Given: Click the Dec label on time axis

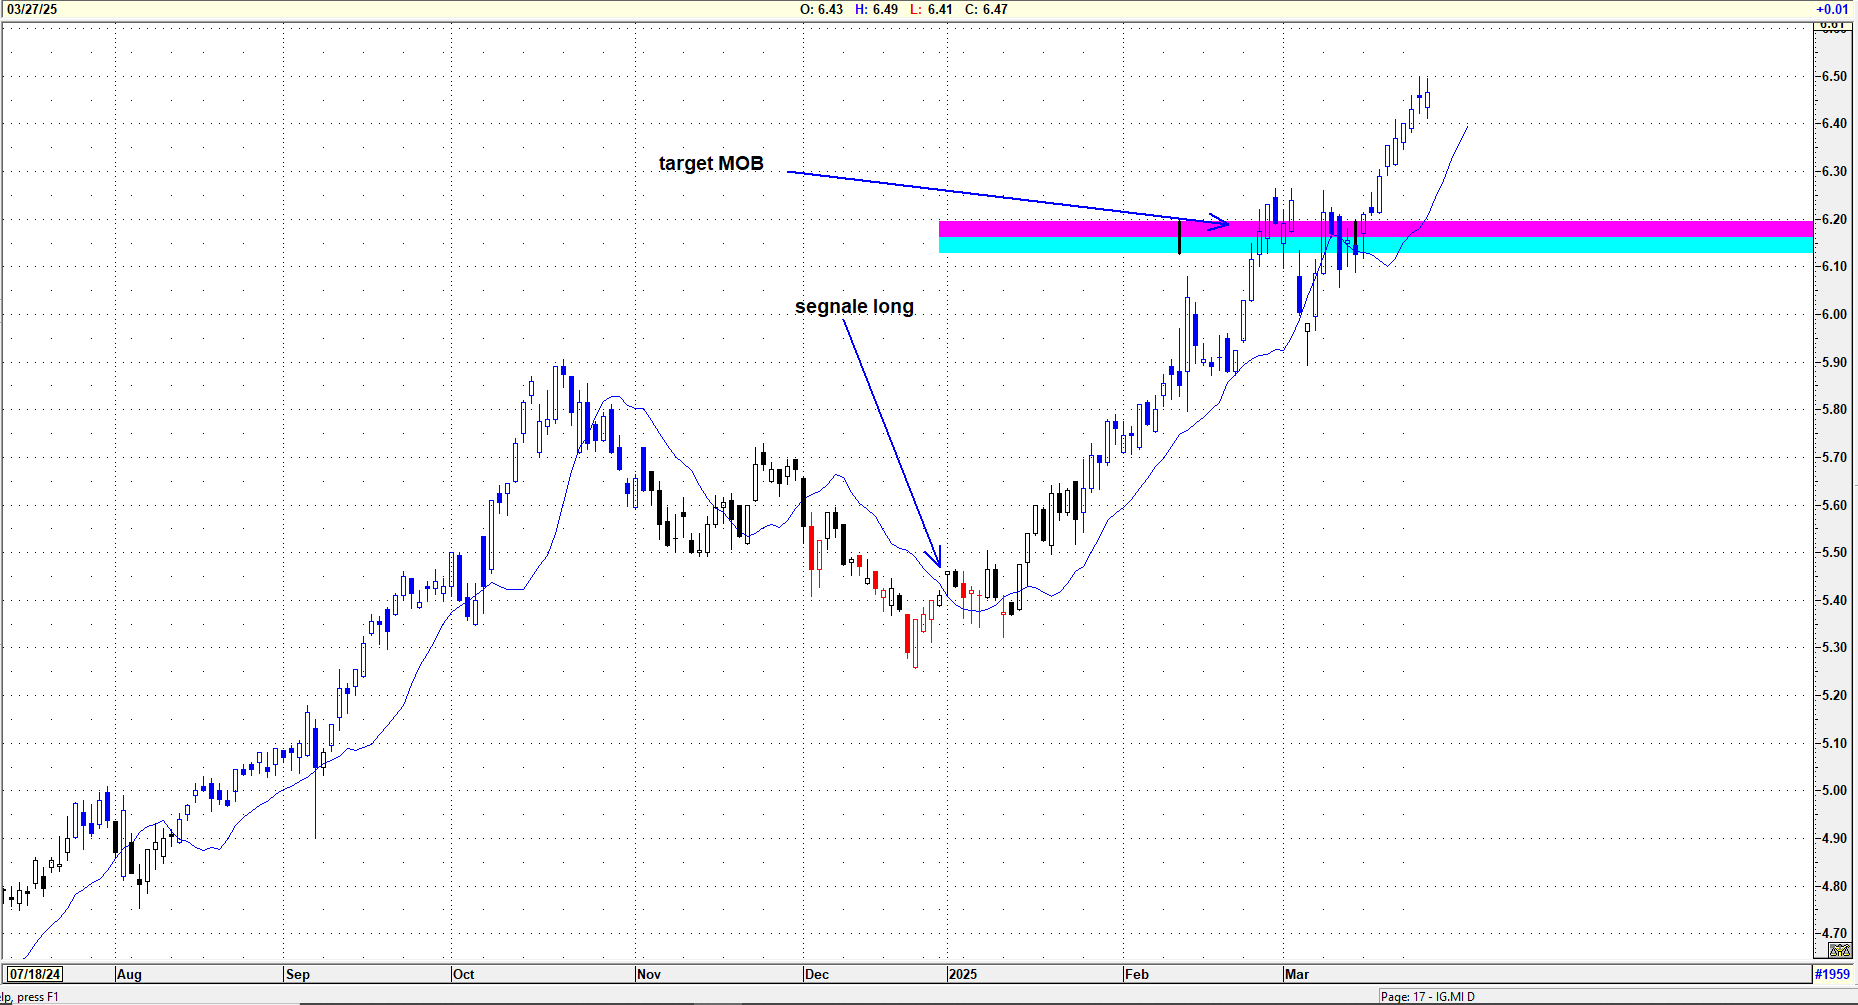Looking at the screenshot, I should point(816,974).
